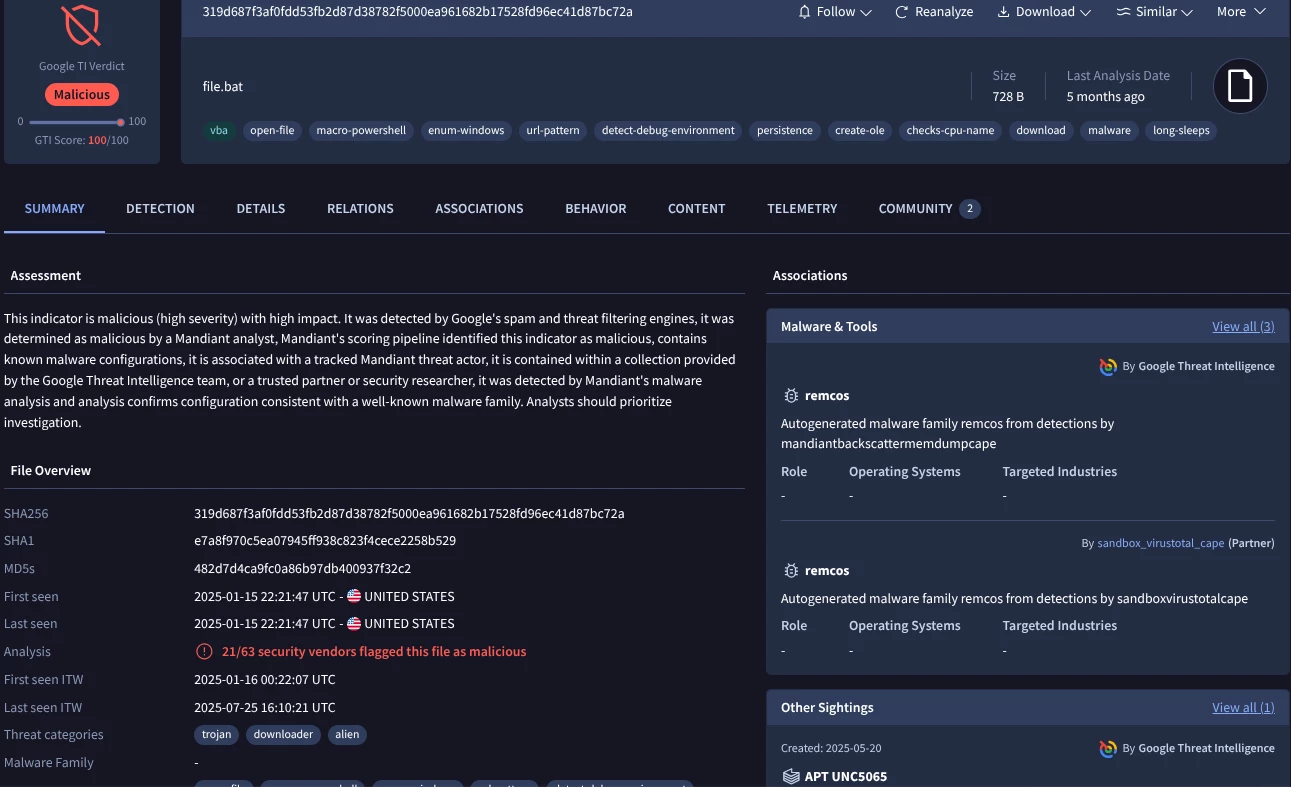Click the red alert icon beside vendor analysis
Screen dimensions: 1291x787
tap(204, 651)
